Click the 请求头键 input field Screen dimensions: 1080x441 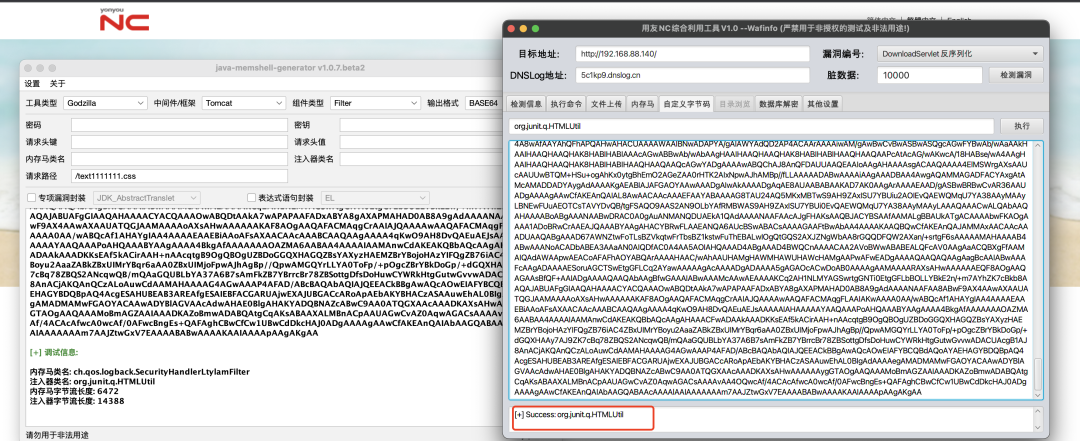click(179, 142)
